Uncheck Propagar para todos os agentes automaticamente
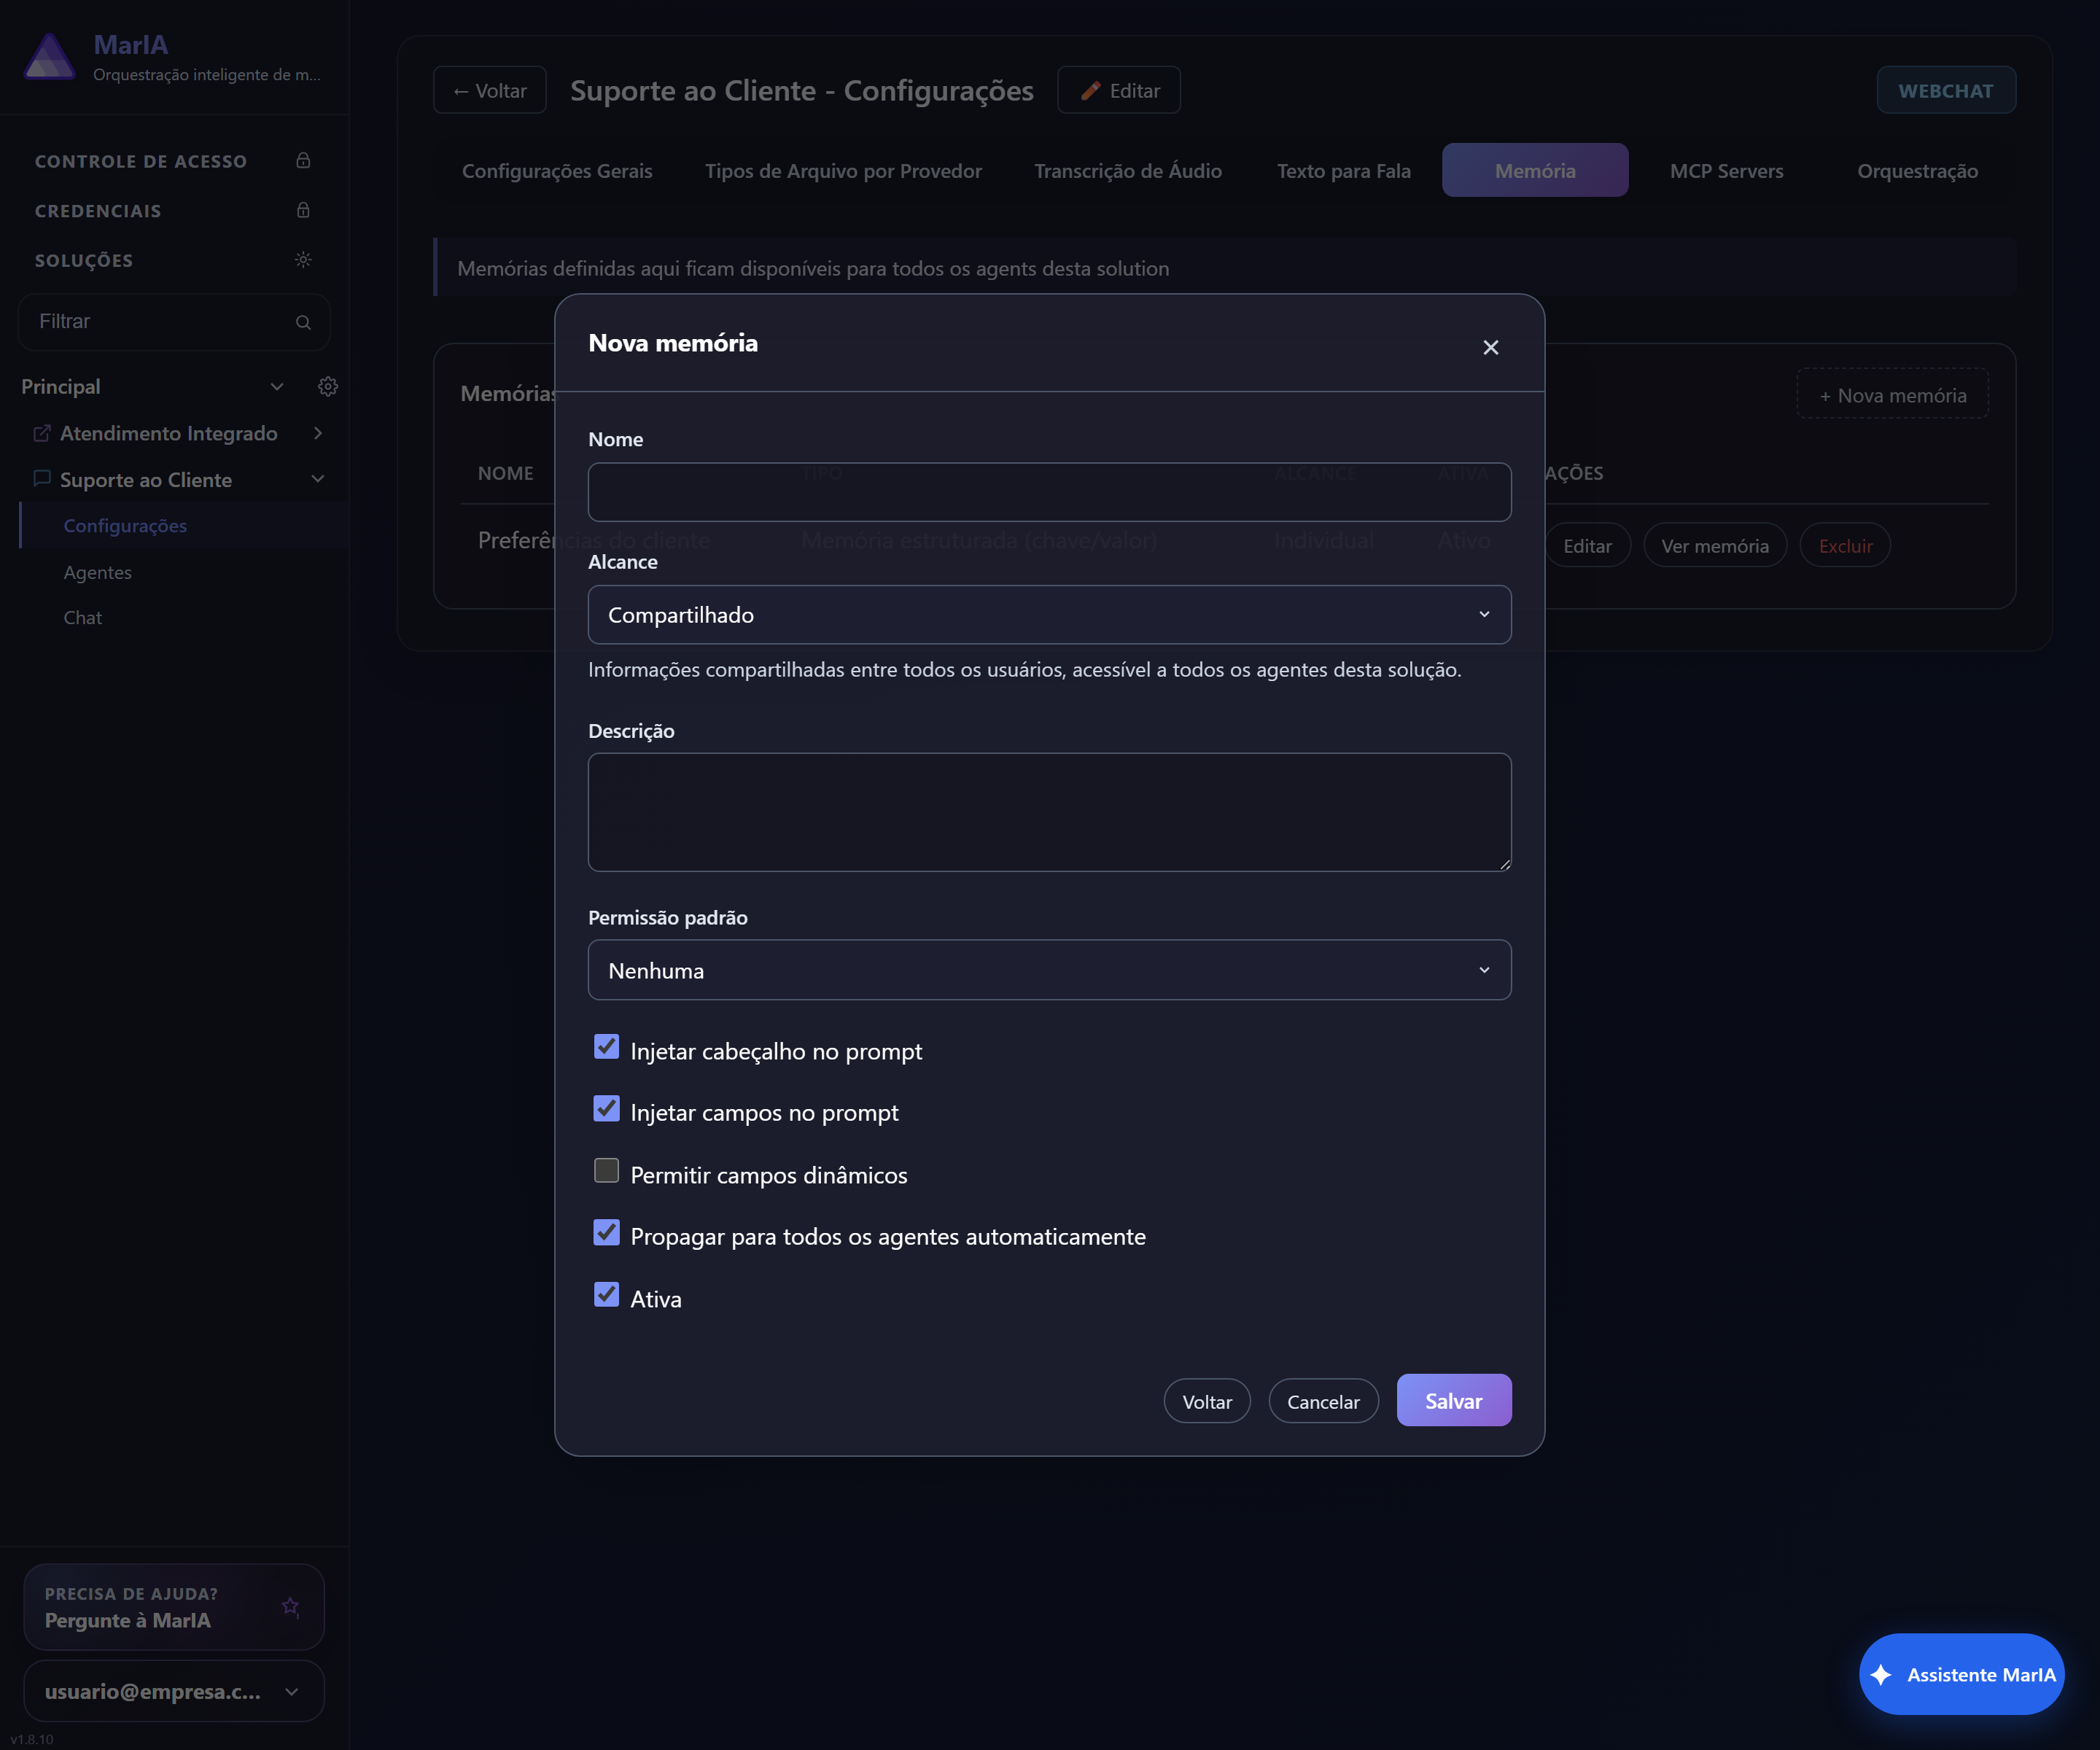This screenshot has height=1750, width=2100. [x=606, y=1233]
